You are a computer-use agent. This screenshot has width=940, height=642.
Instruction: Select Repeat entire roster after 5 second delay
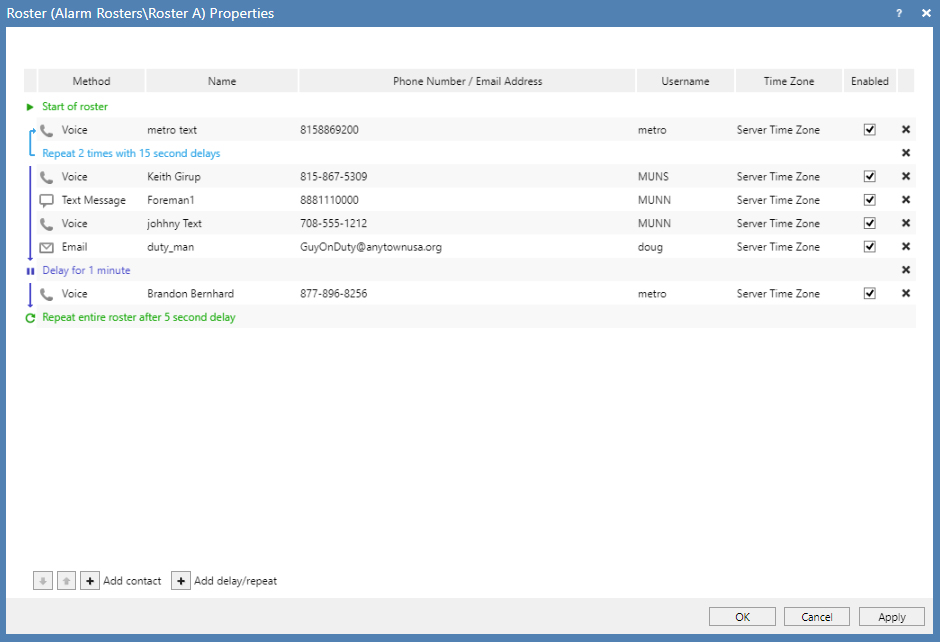point(138,317)
